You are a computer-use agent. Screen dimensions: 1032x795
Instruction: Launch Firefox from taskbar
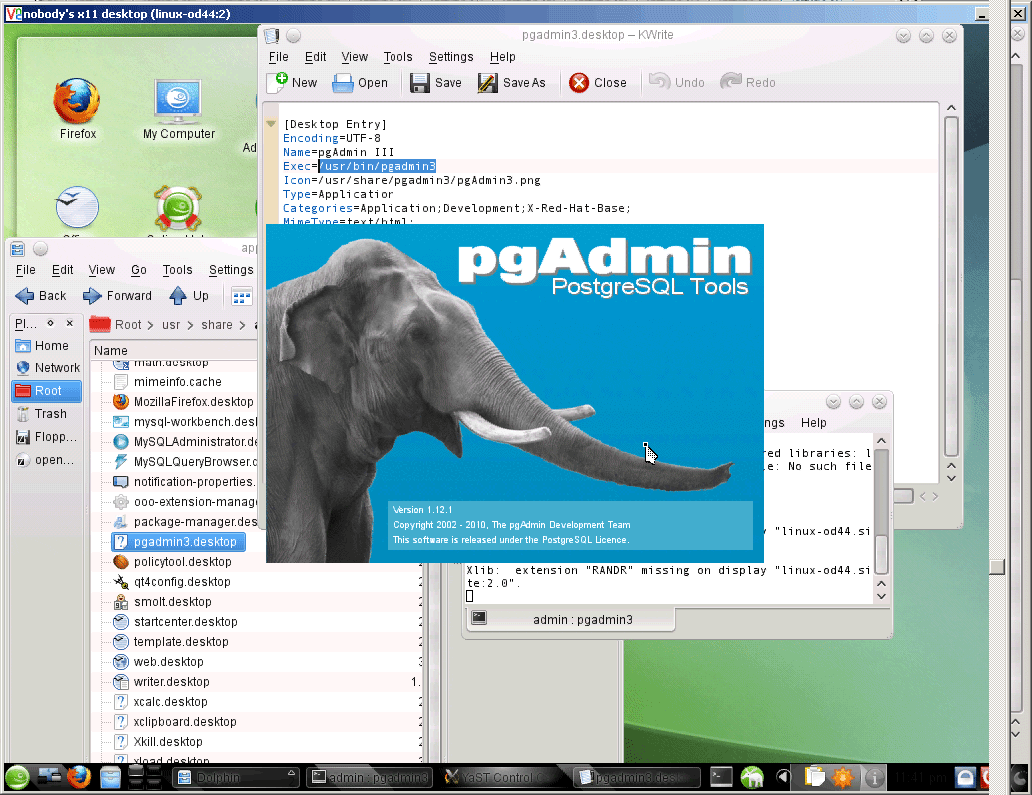[x=79, y=777]
